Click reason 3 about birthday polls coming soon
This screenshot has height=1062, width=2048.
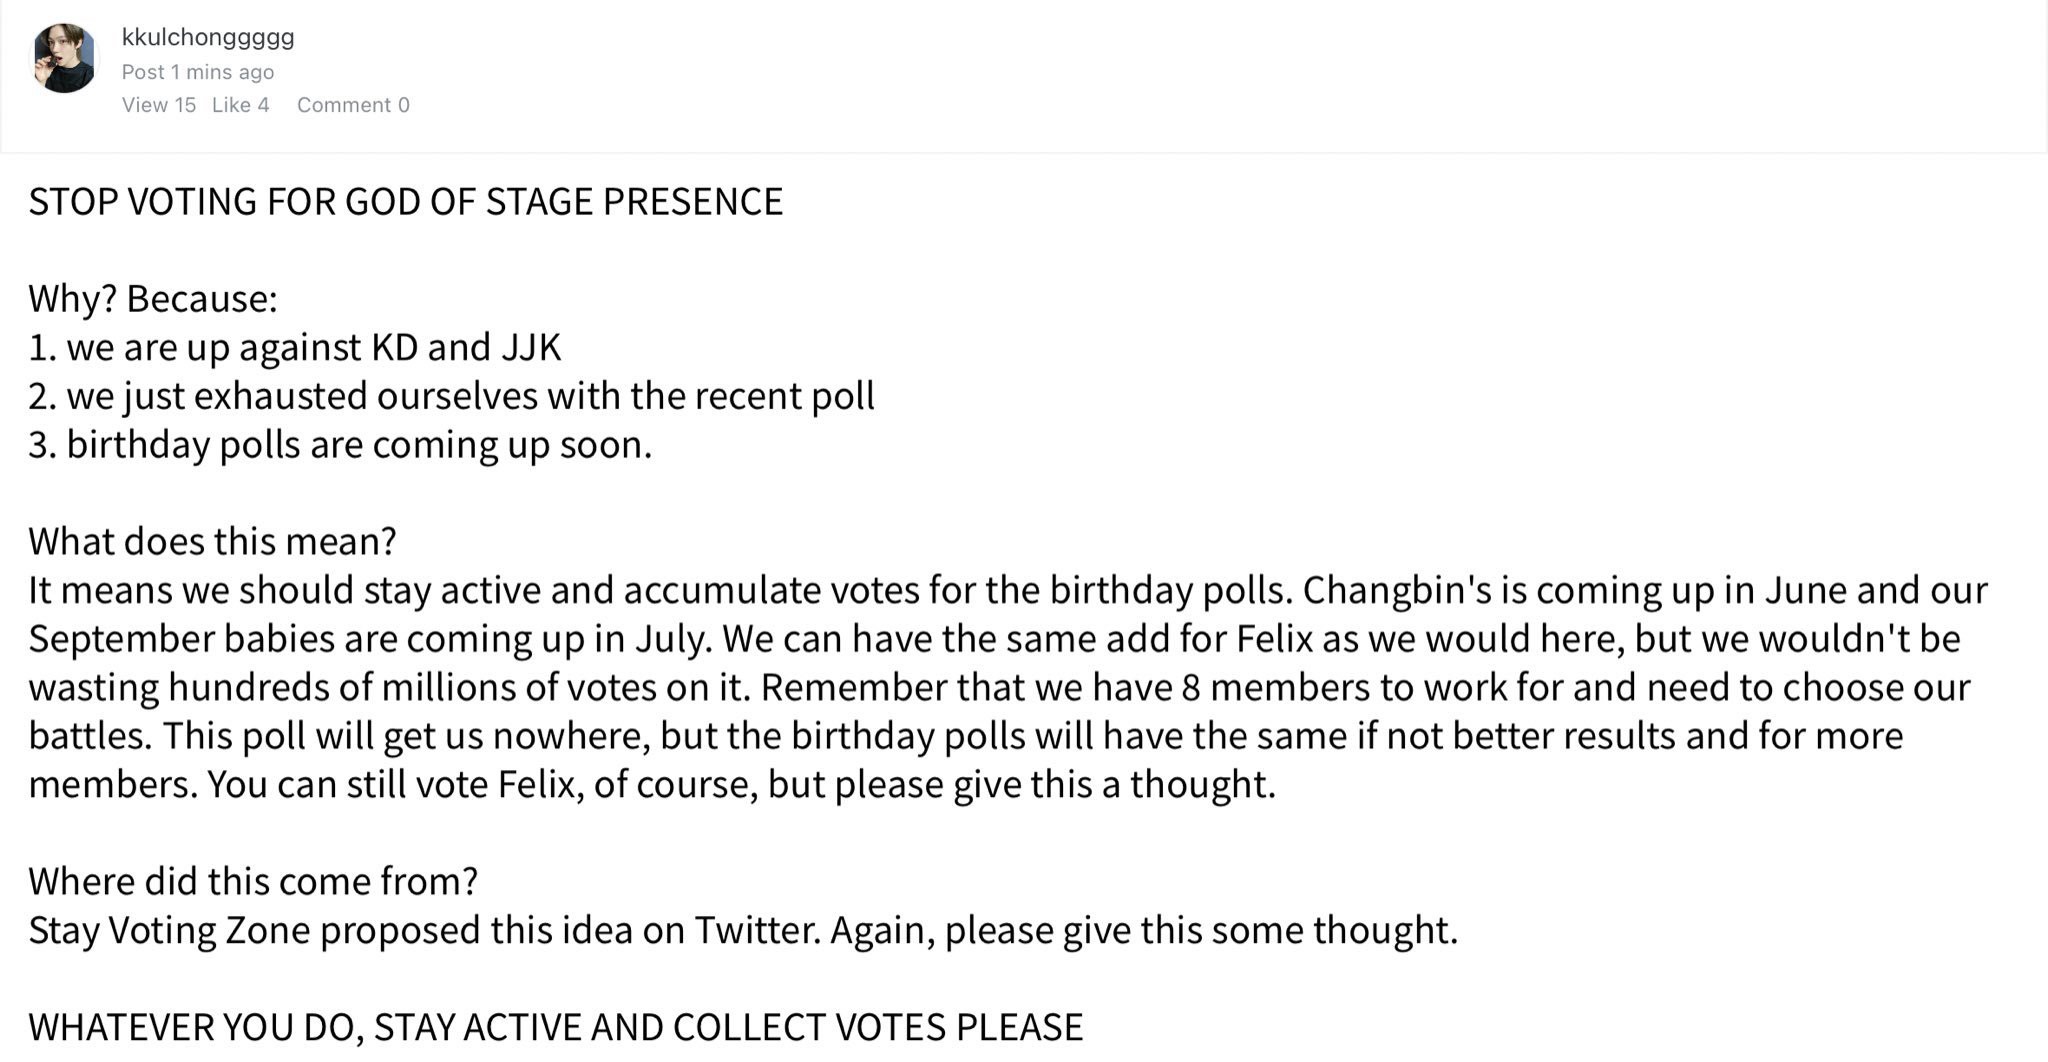coord(340,445)
